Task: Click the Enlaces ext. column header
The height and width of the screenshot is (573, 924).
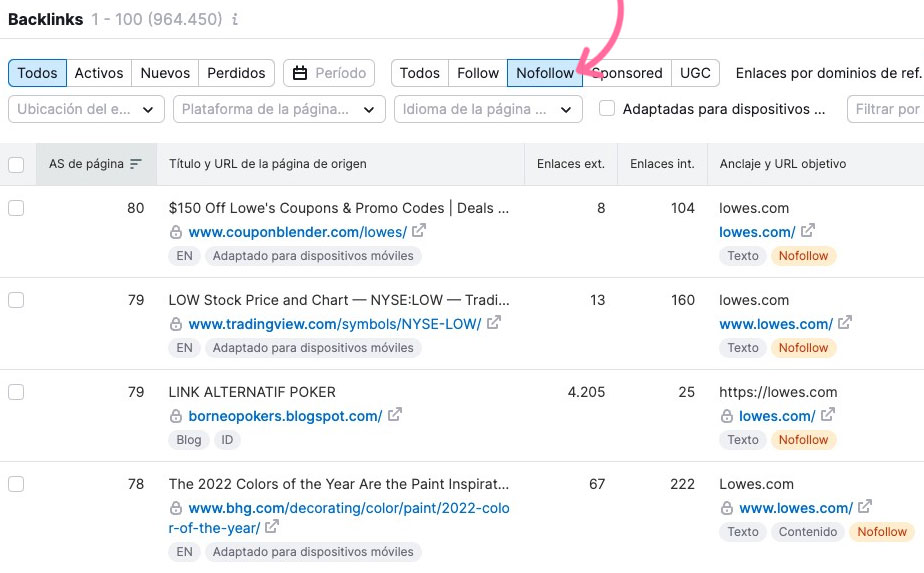Action: [570, 164]
